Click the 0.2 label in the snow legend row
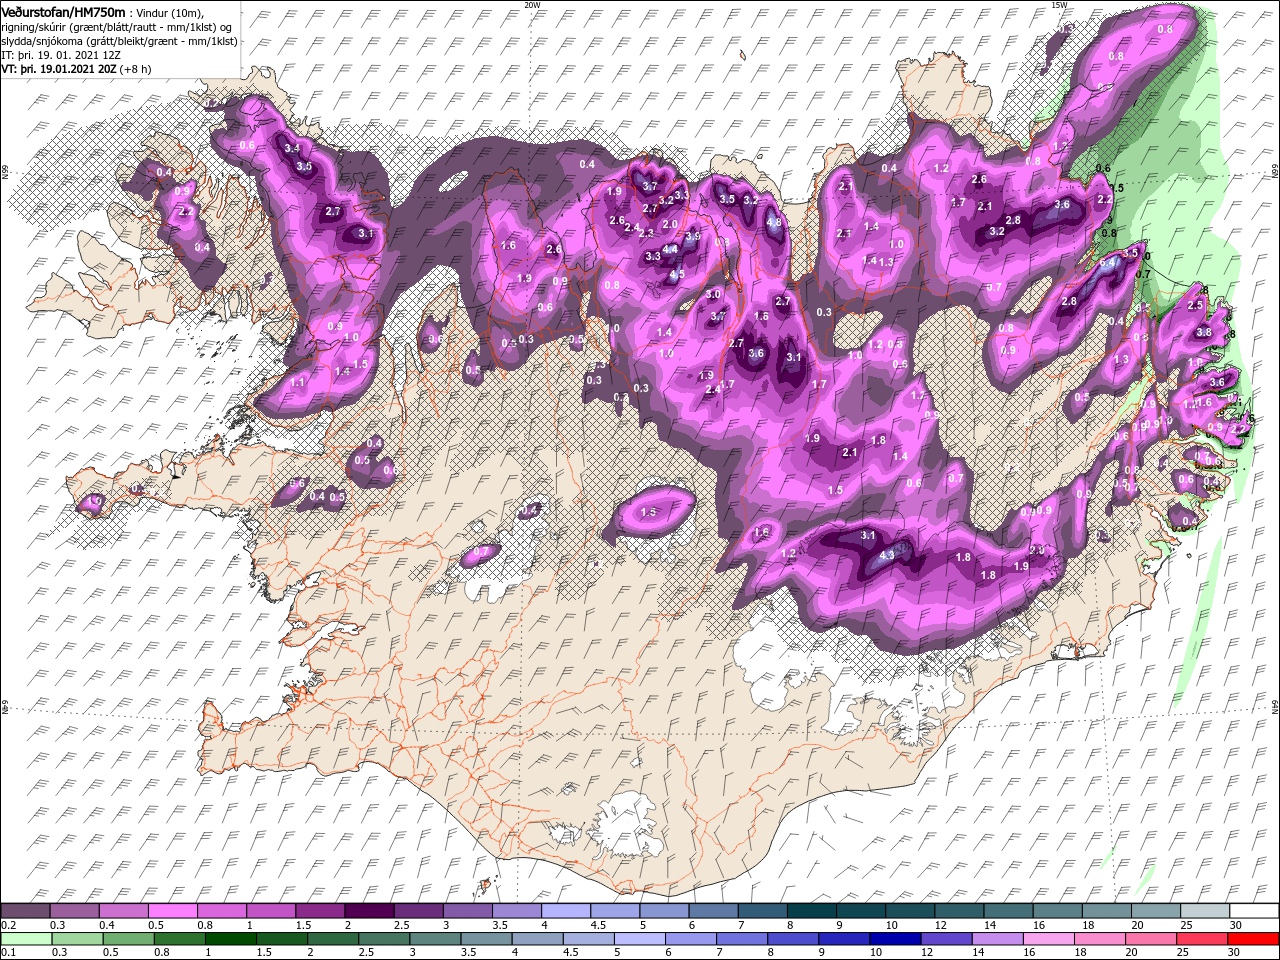The height and width of the screenshot is (960, 1280). pos(8,925)
